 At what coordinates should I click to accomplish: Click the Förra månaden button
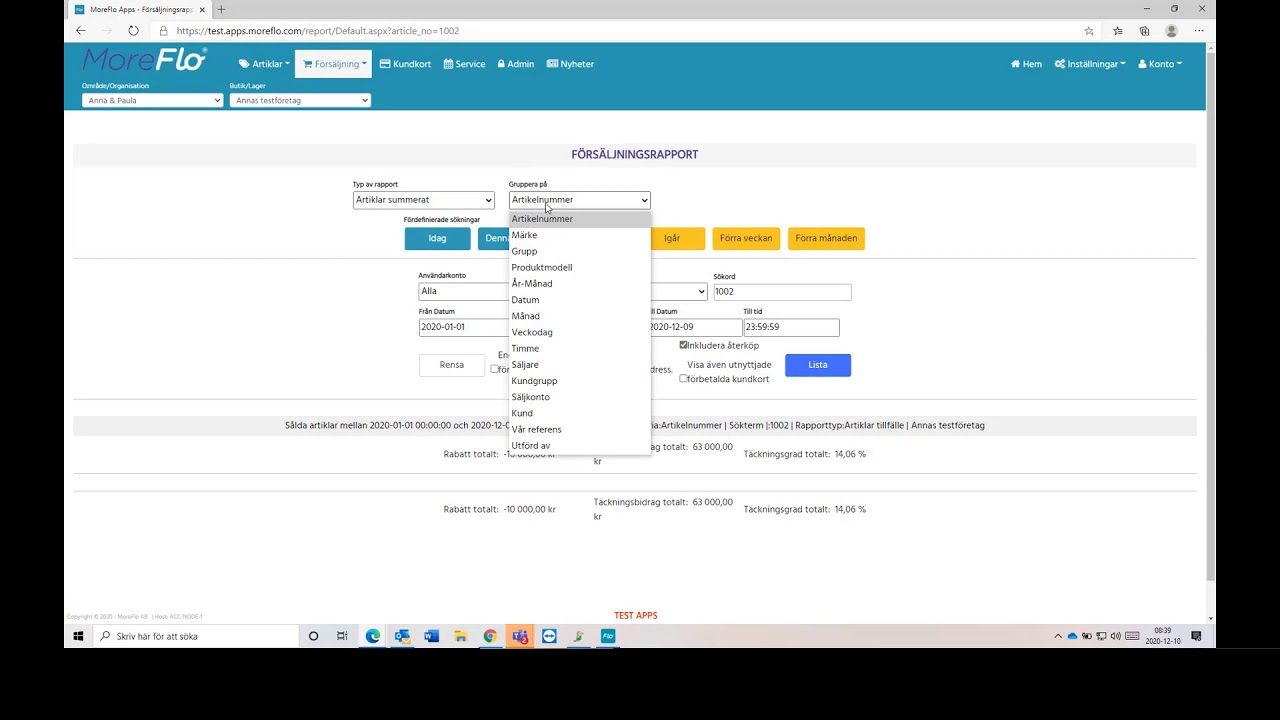(826, 238)
